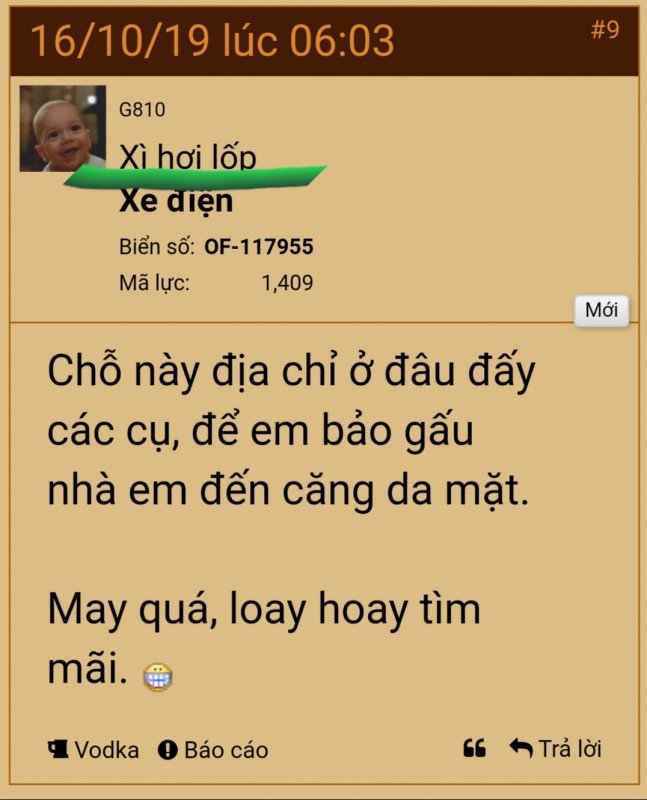Click the "Vodka" text label

coord(107,750)
